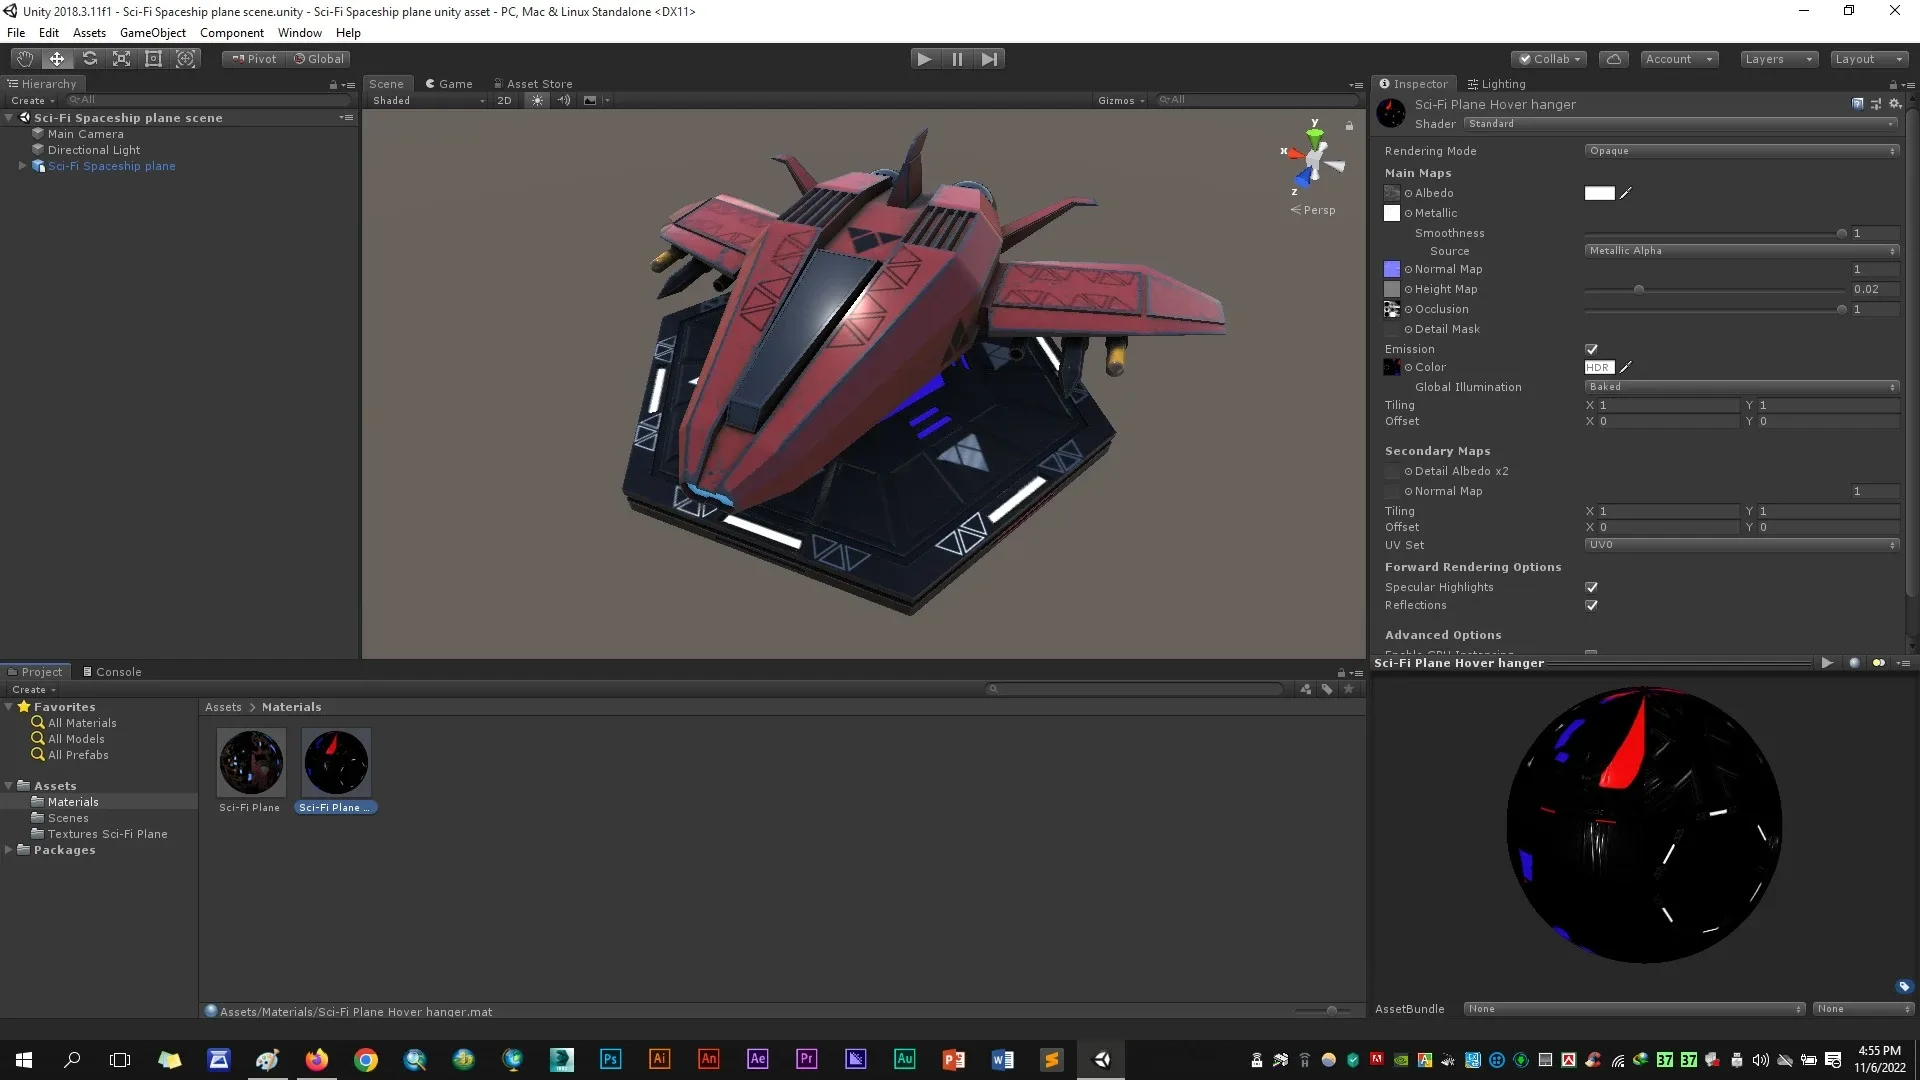Uncheck Reflections checkbox
This screenshot has width=1920, height=1080.
(x=1591, y=605)
